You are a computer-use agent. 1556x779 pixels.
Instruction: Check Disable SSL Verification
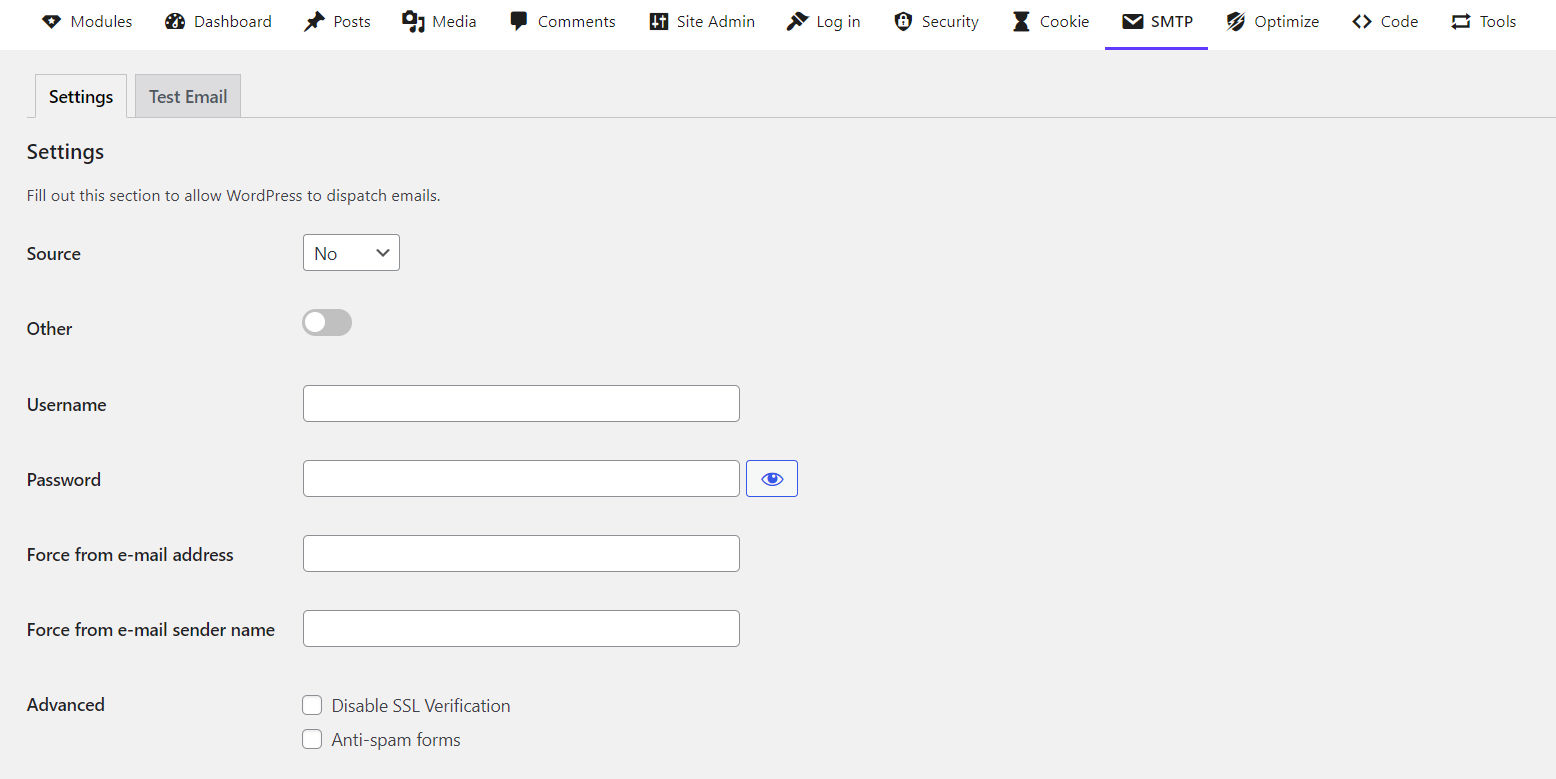point(312,705)
